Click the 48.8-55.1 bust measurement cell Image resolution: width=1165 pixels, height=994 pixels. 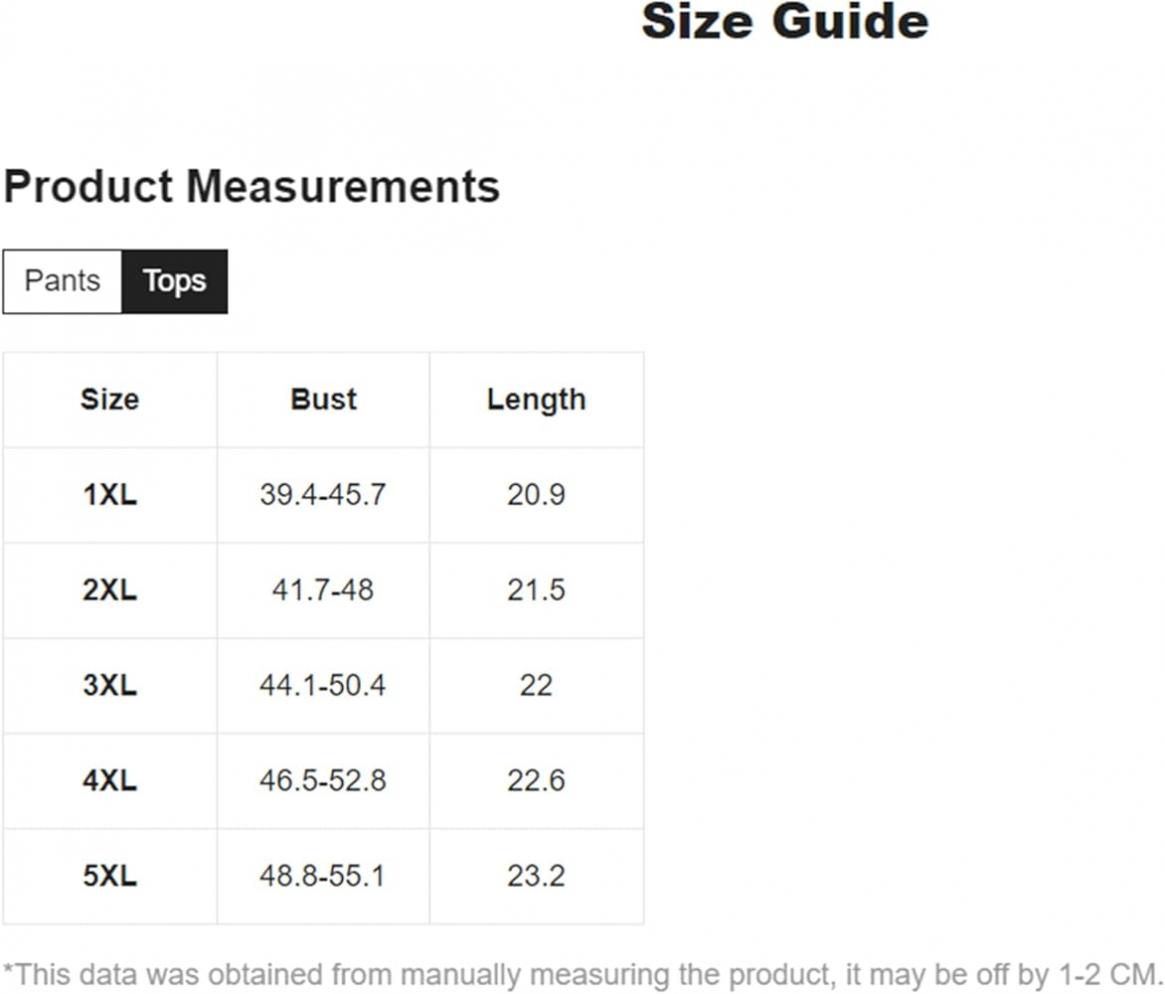click(x=323, y=876)
